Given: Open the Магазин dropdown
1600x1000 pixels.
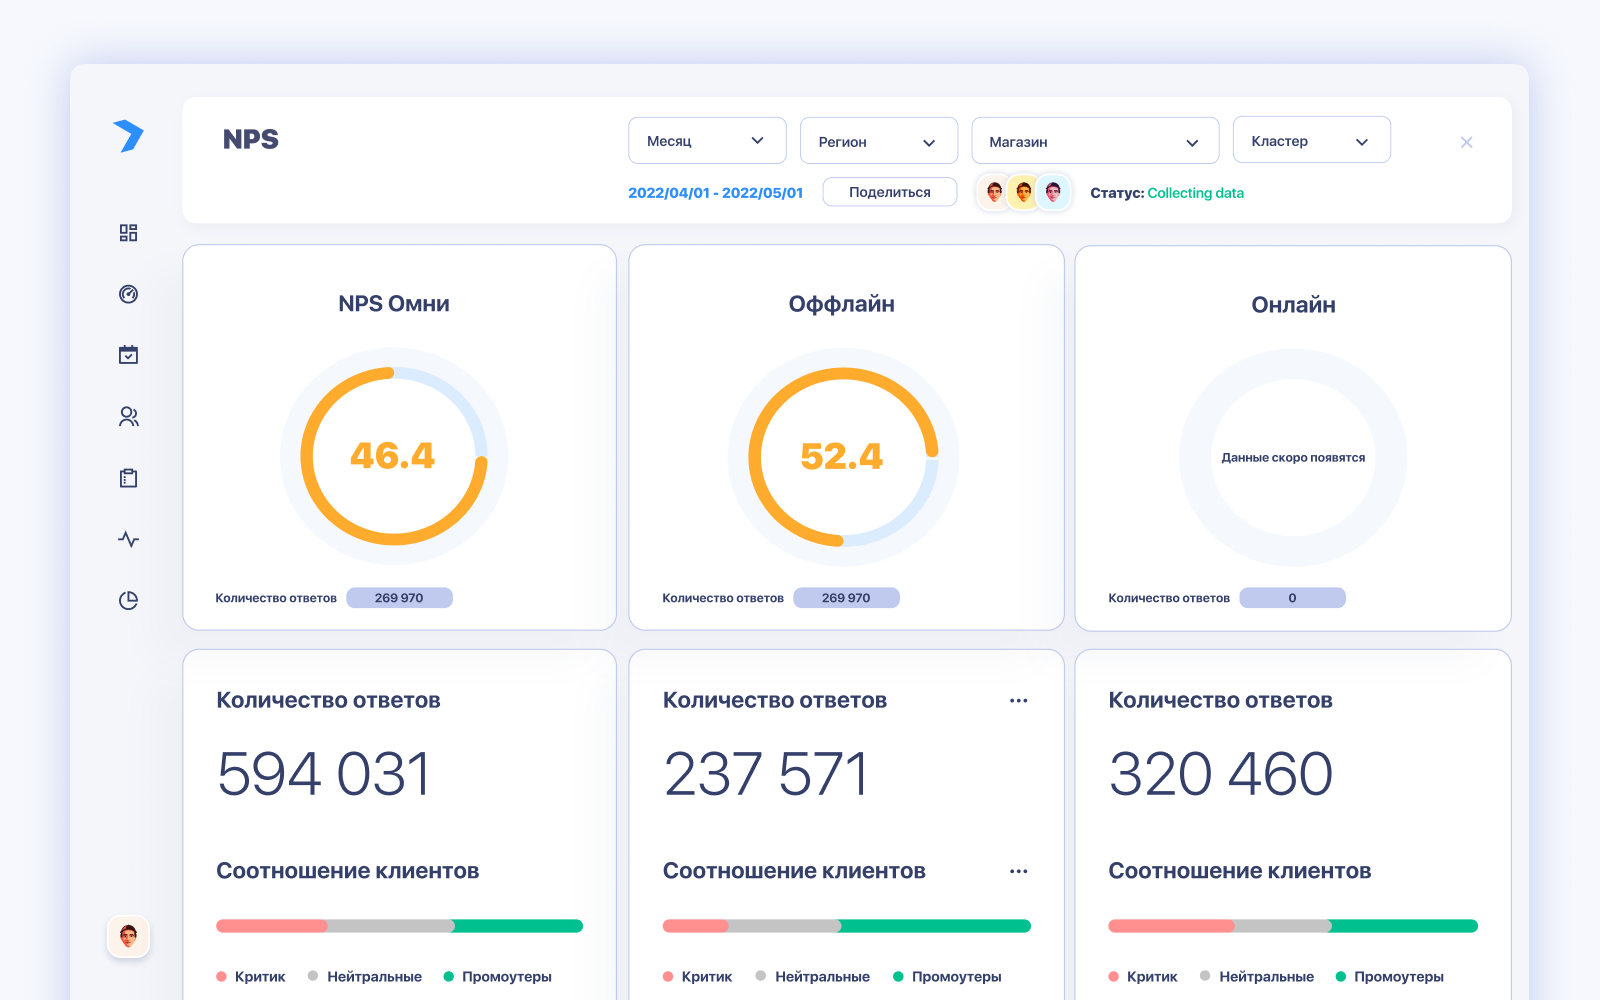Looking at the screenshot, I should pyautogui.click(x=1094, y=141).
